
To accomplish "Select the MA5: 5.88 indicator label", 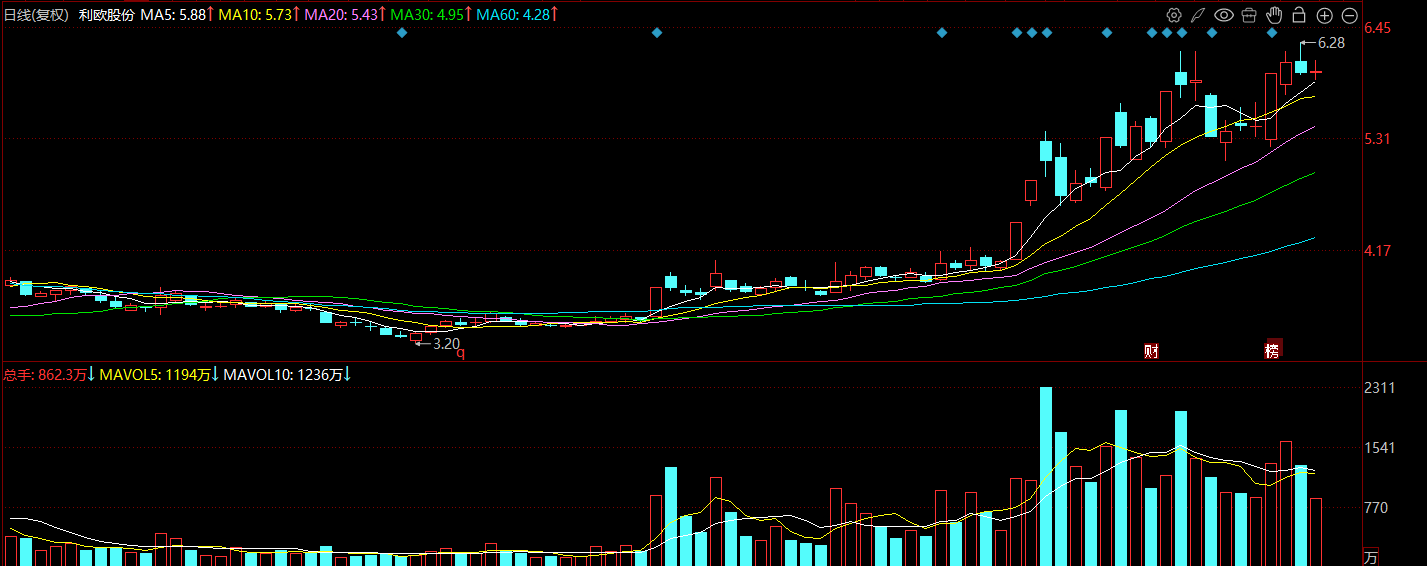I will tap(172, 15).
